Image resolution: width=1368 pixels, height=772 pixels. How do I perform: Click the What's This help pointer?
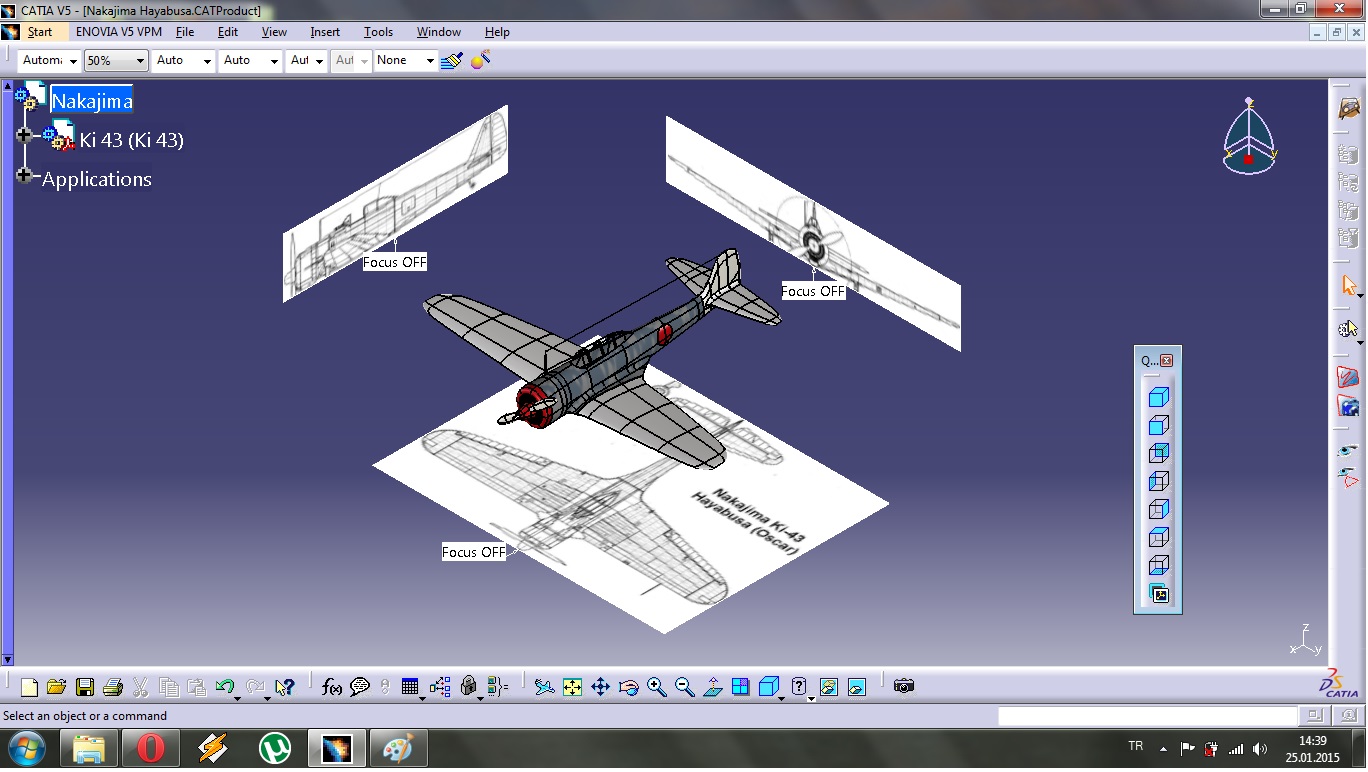coord(285,687)
